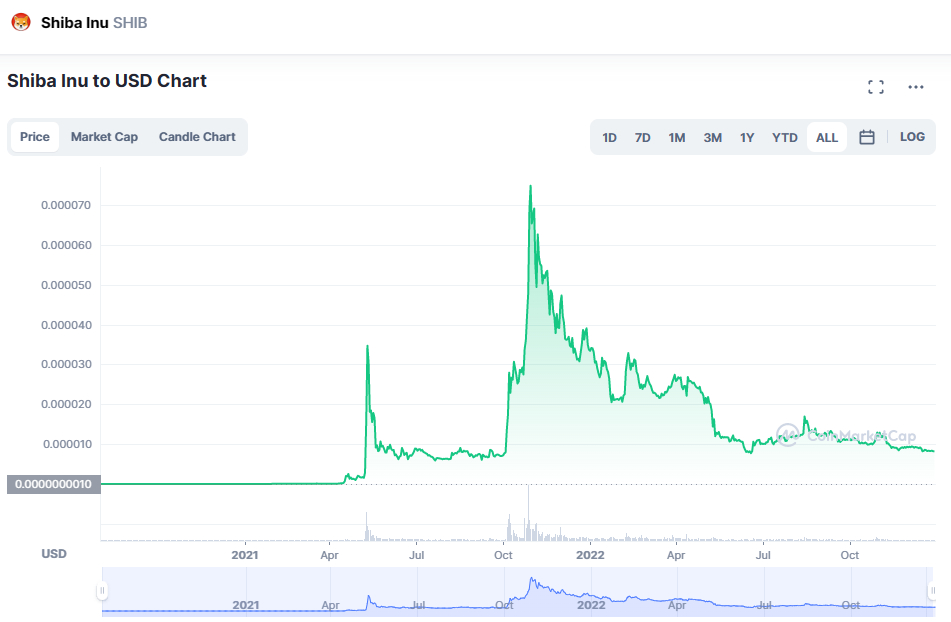Toggle LOG scale on the chart
951x622 pixels.
click(x=912, y=137)
